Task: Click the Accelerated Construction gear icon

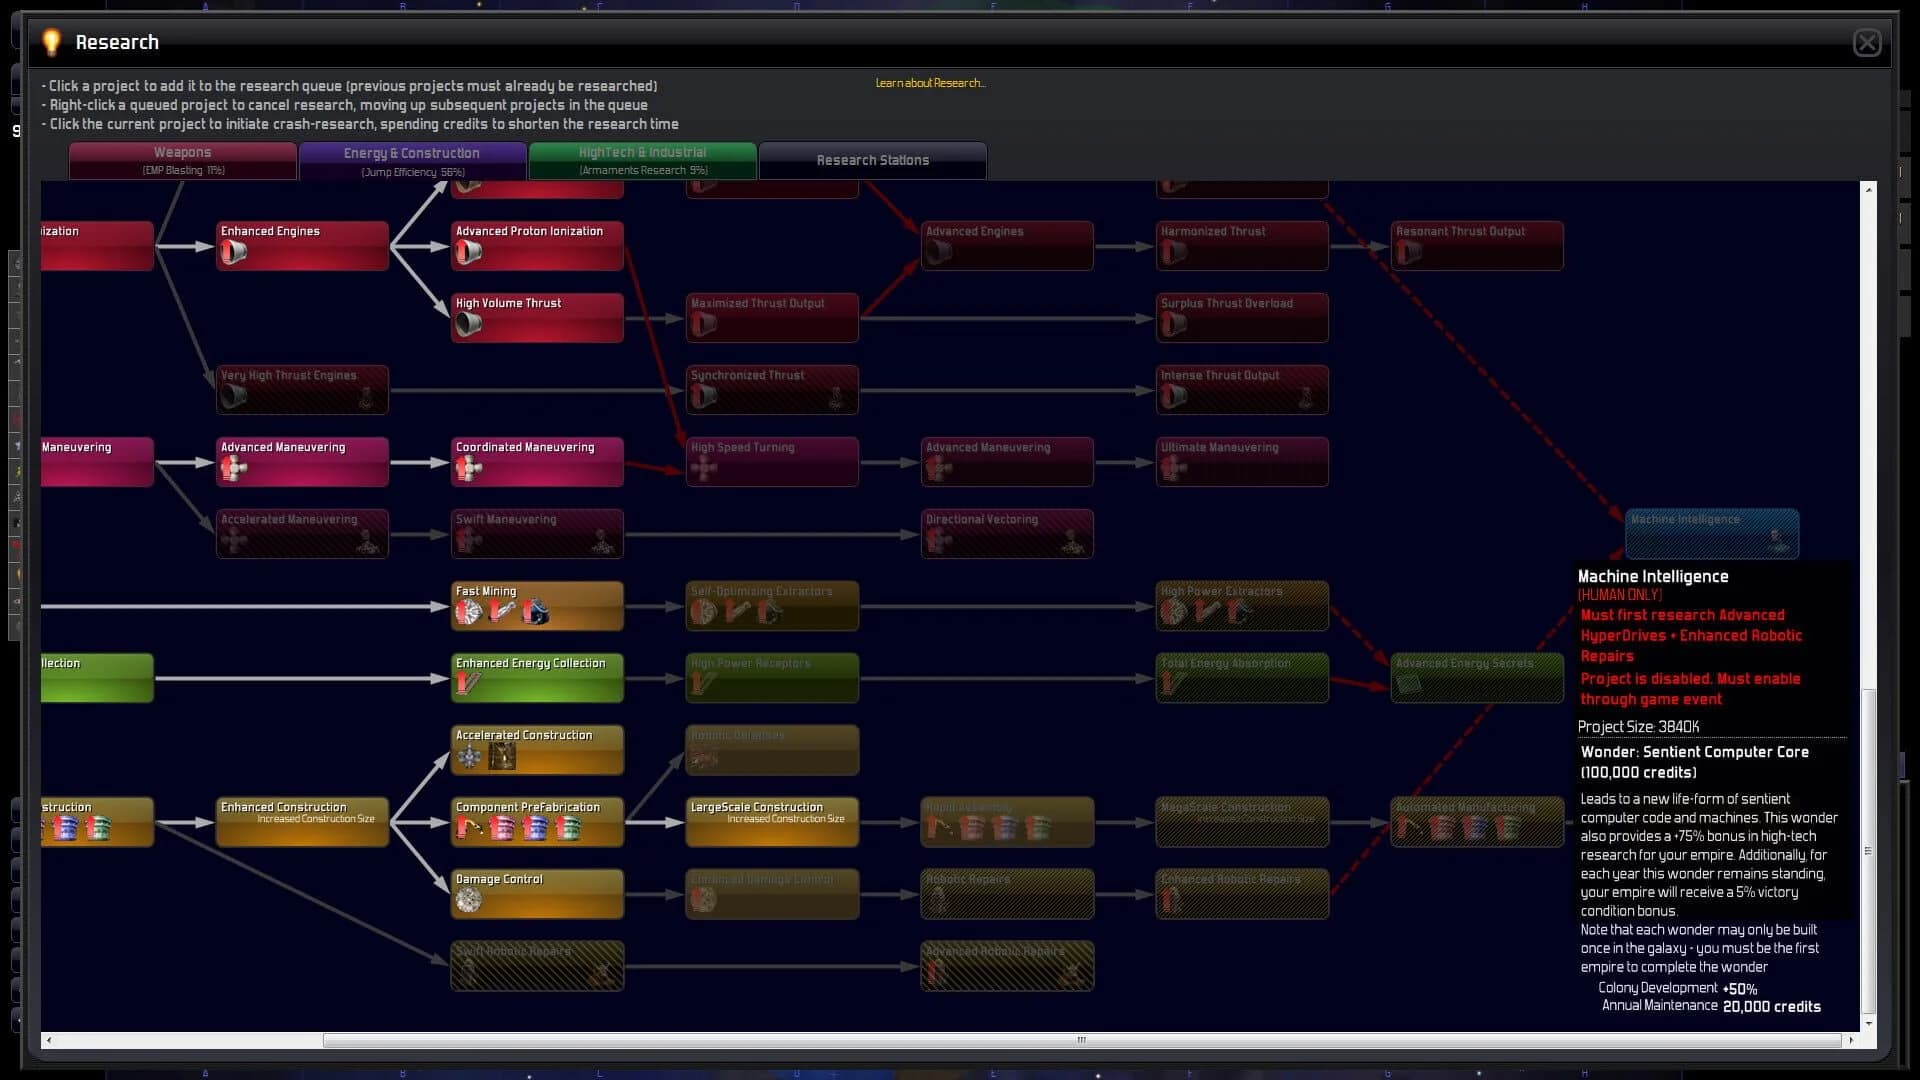Action: click(x=470, y=758)
